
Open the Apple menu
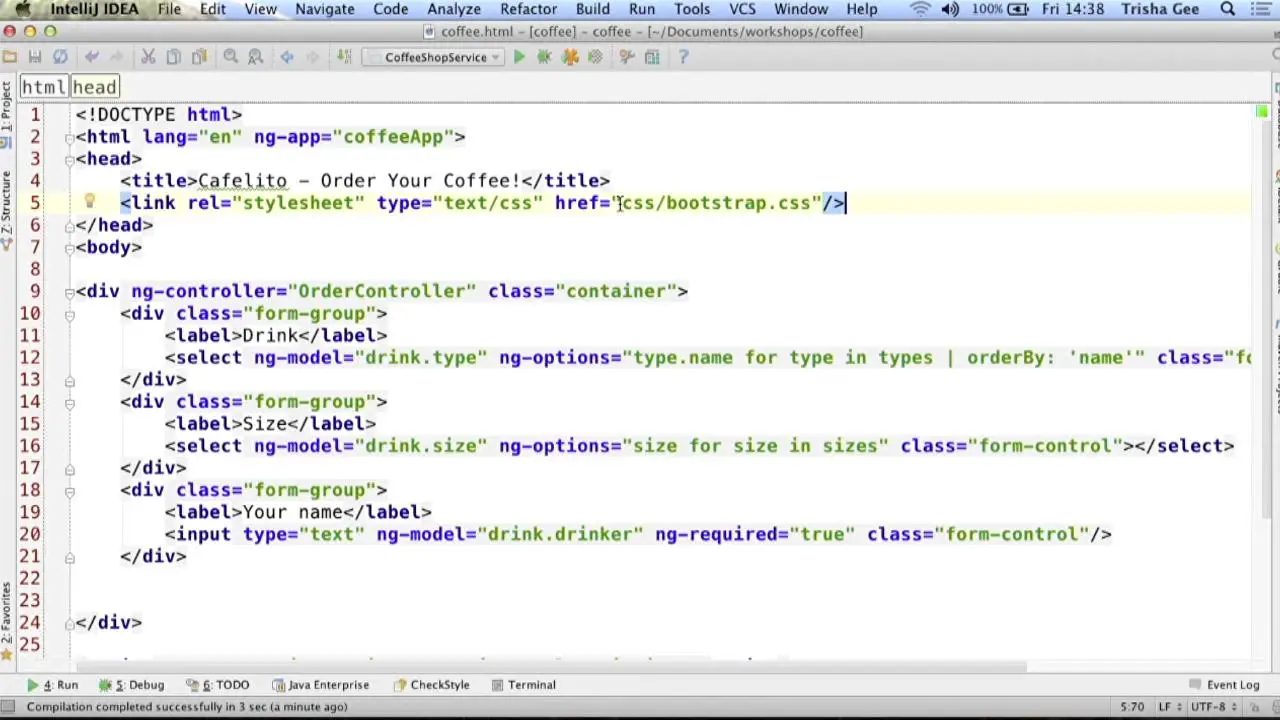(22, 9)
